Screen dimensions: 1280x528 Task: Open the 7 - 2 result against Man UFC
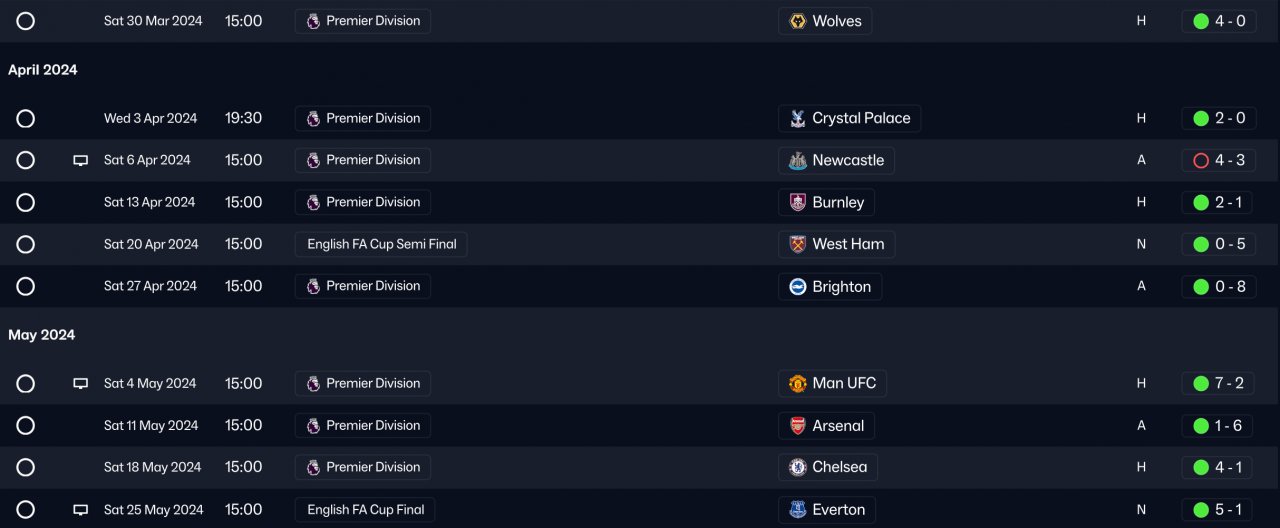[x=1218, y=383]
